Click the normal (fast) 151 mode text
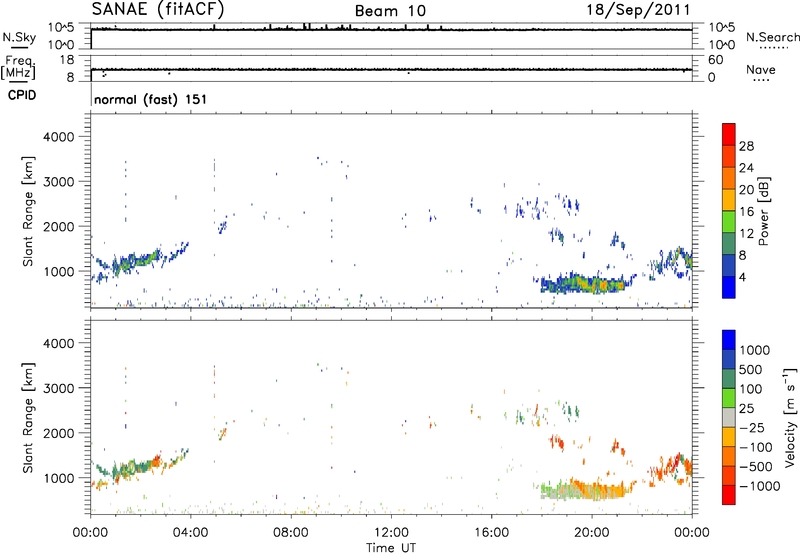This screenshot has height=554, width=800. pos(151,99)
